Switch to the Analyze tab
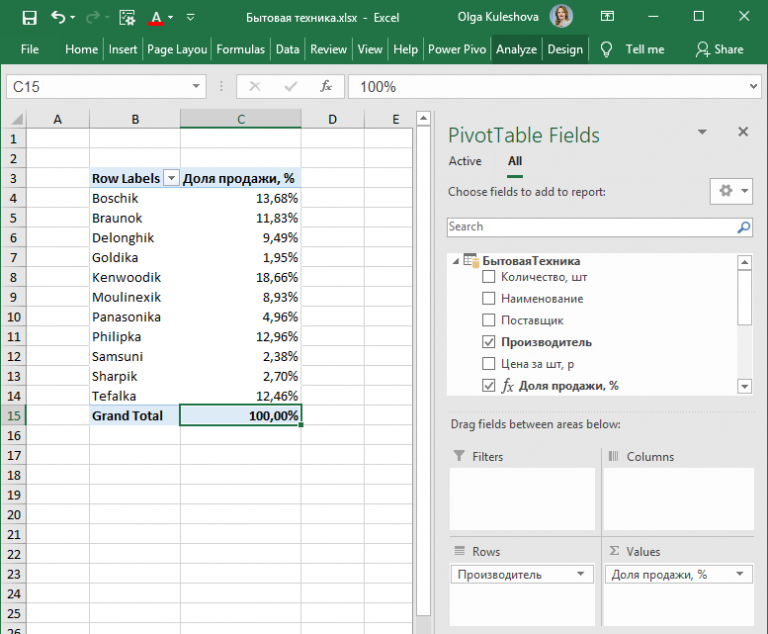 point(516,49)
